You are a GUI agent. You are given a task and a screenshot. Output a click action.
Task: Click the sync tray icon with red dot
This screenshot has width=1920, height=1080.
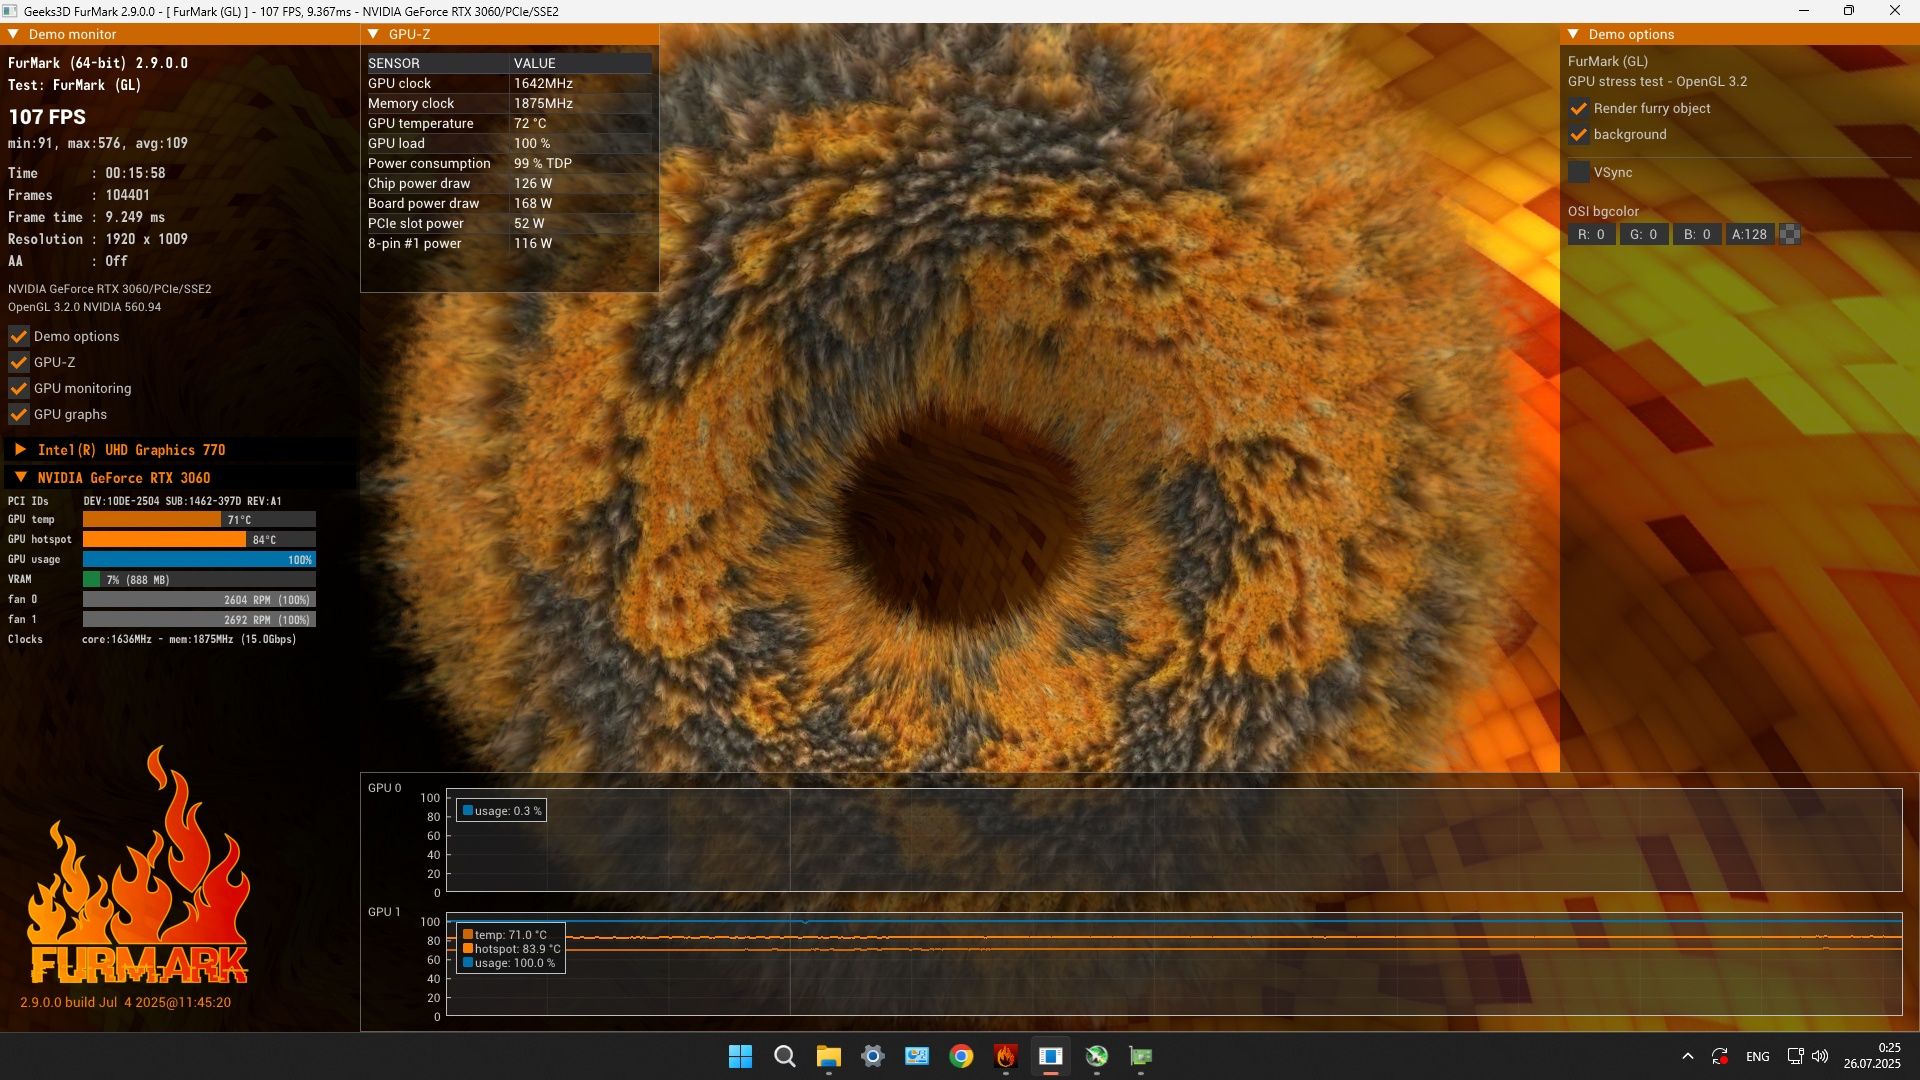click(1720, 1056)
